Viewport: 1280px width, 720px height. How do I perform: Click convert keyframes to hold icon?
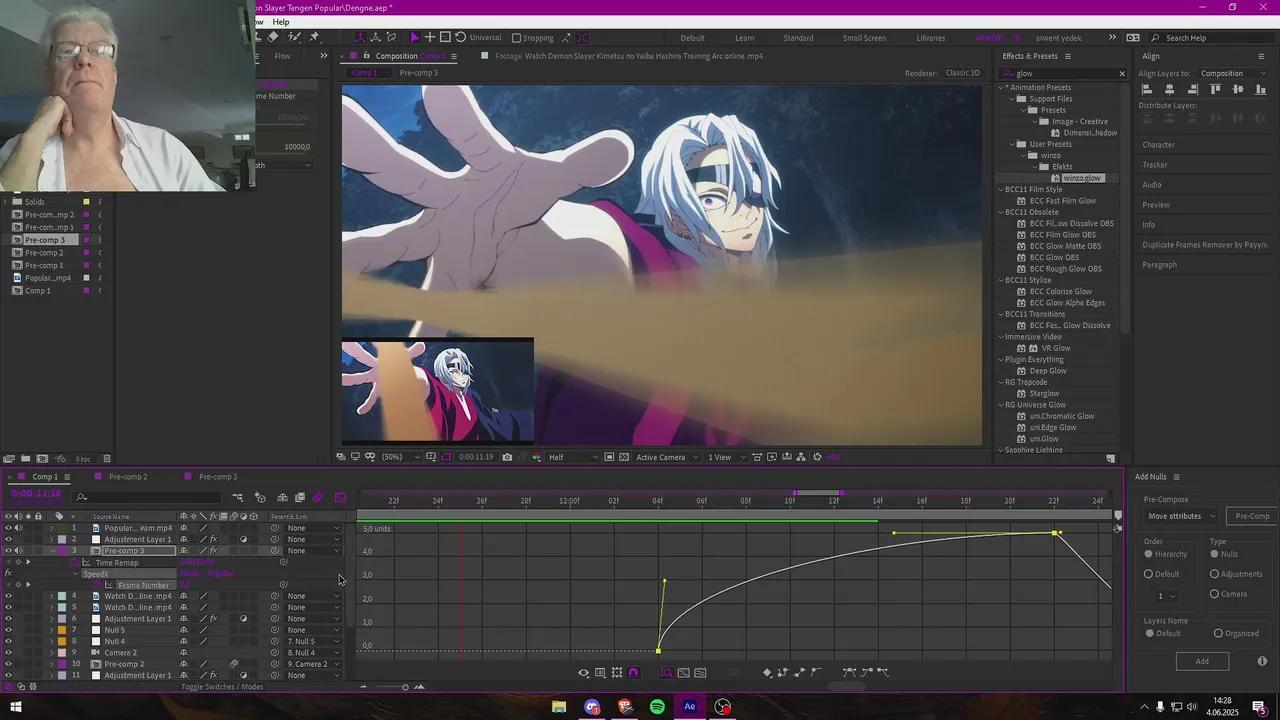pyautogui.click(x=783, y=673)
